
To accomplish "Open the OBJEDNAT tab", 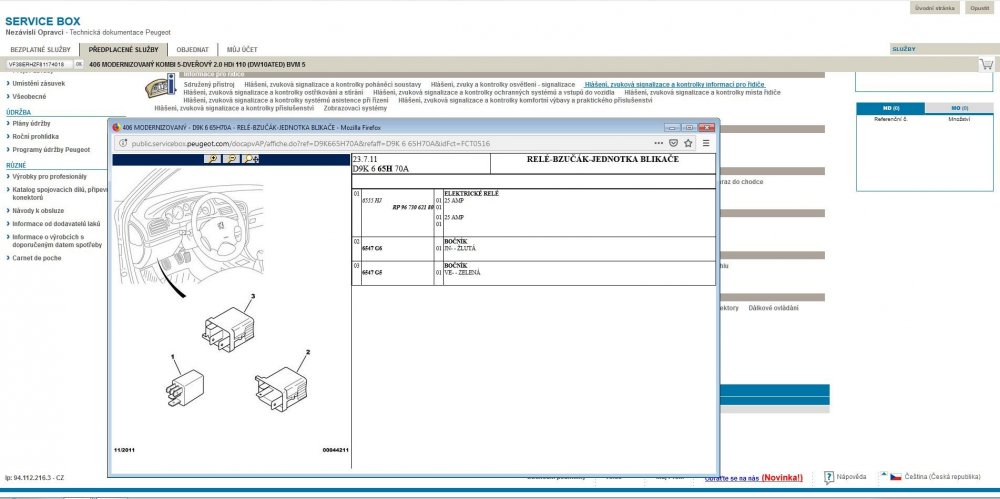I will point(193,49).
